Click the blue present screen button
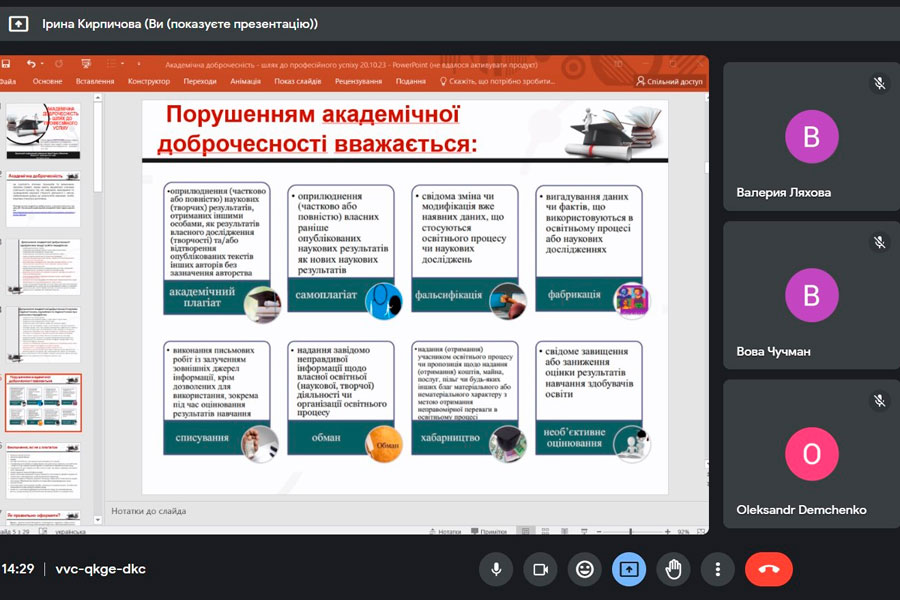The height and width of the screenshot is (600, 900). [x=629, y=569]
